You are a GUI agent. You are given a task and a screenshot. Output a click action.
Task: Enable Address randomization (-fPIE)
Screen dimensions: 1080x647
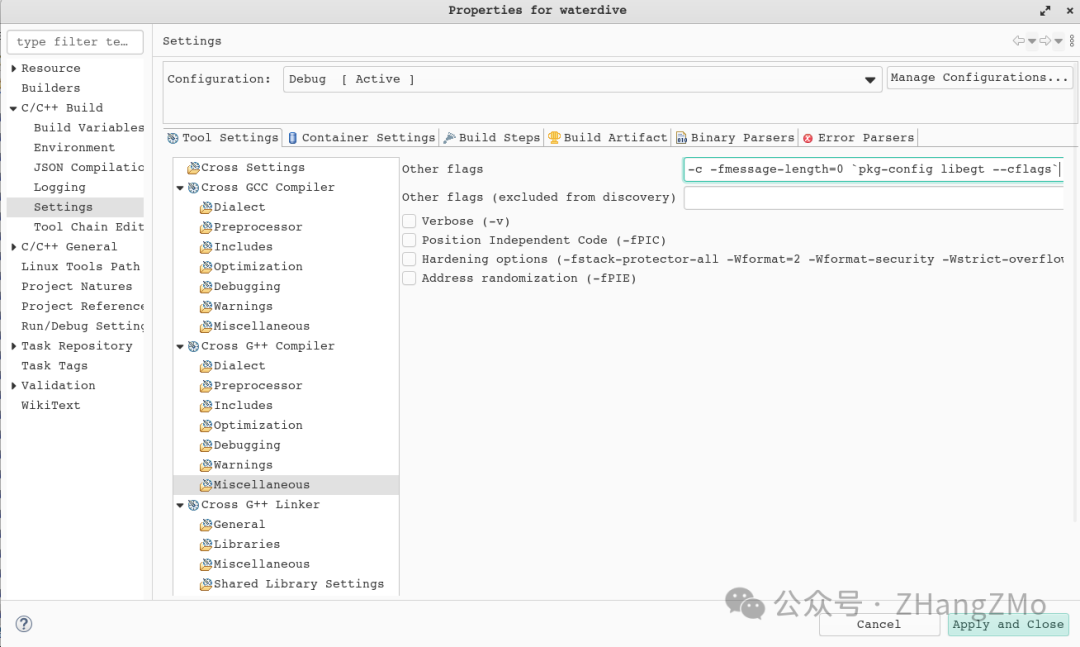pos(409,278)
